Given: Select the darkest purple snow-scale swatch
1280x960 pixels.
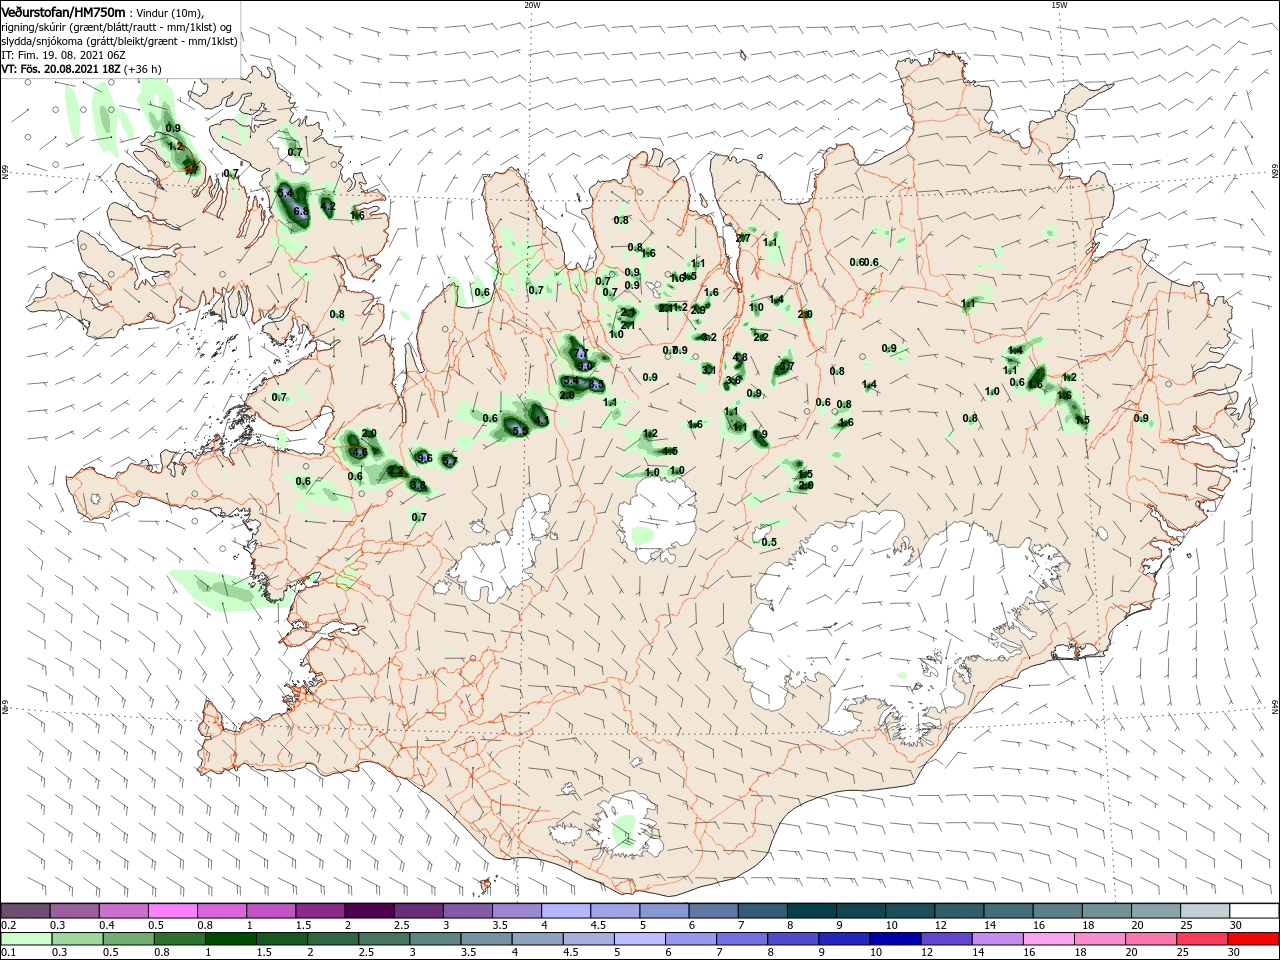Looking at the screenshot, I should click(x=368, y=911).
